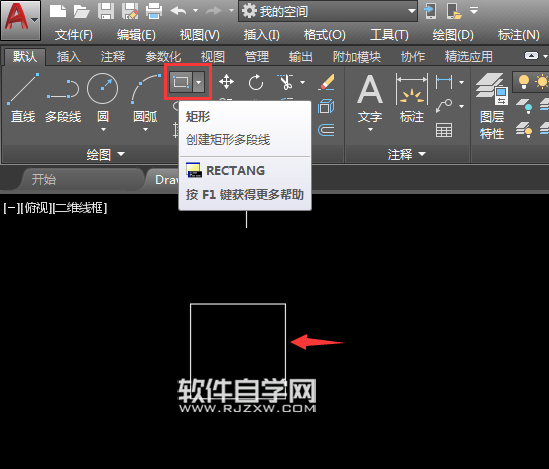Click the linear dimension icon

(444, 82)
